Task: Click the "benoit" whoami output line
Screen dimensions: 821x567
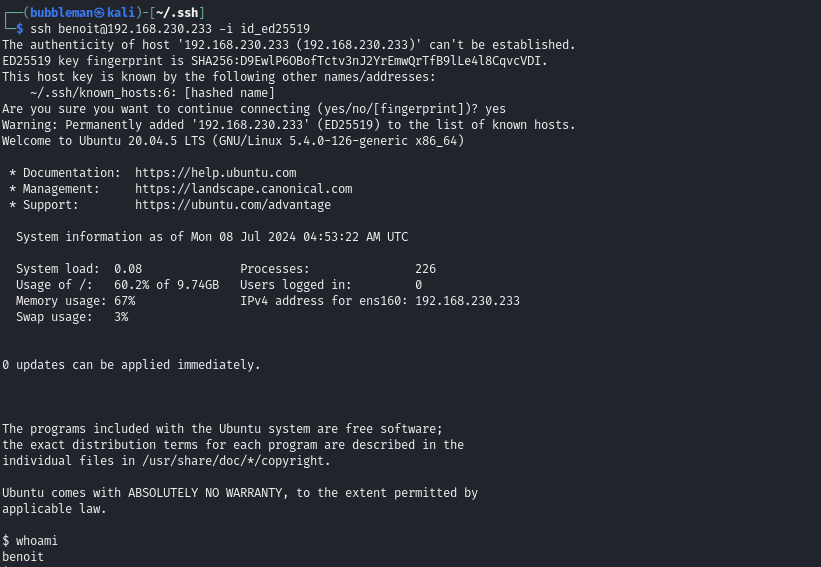Action: (23, 557)
